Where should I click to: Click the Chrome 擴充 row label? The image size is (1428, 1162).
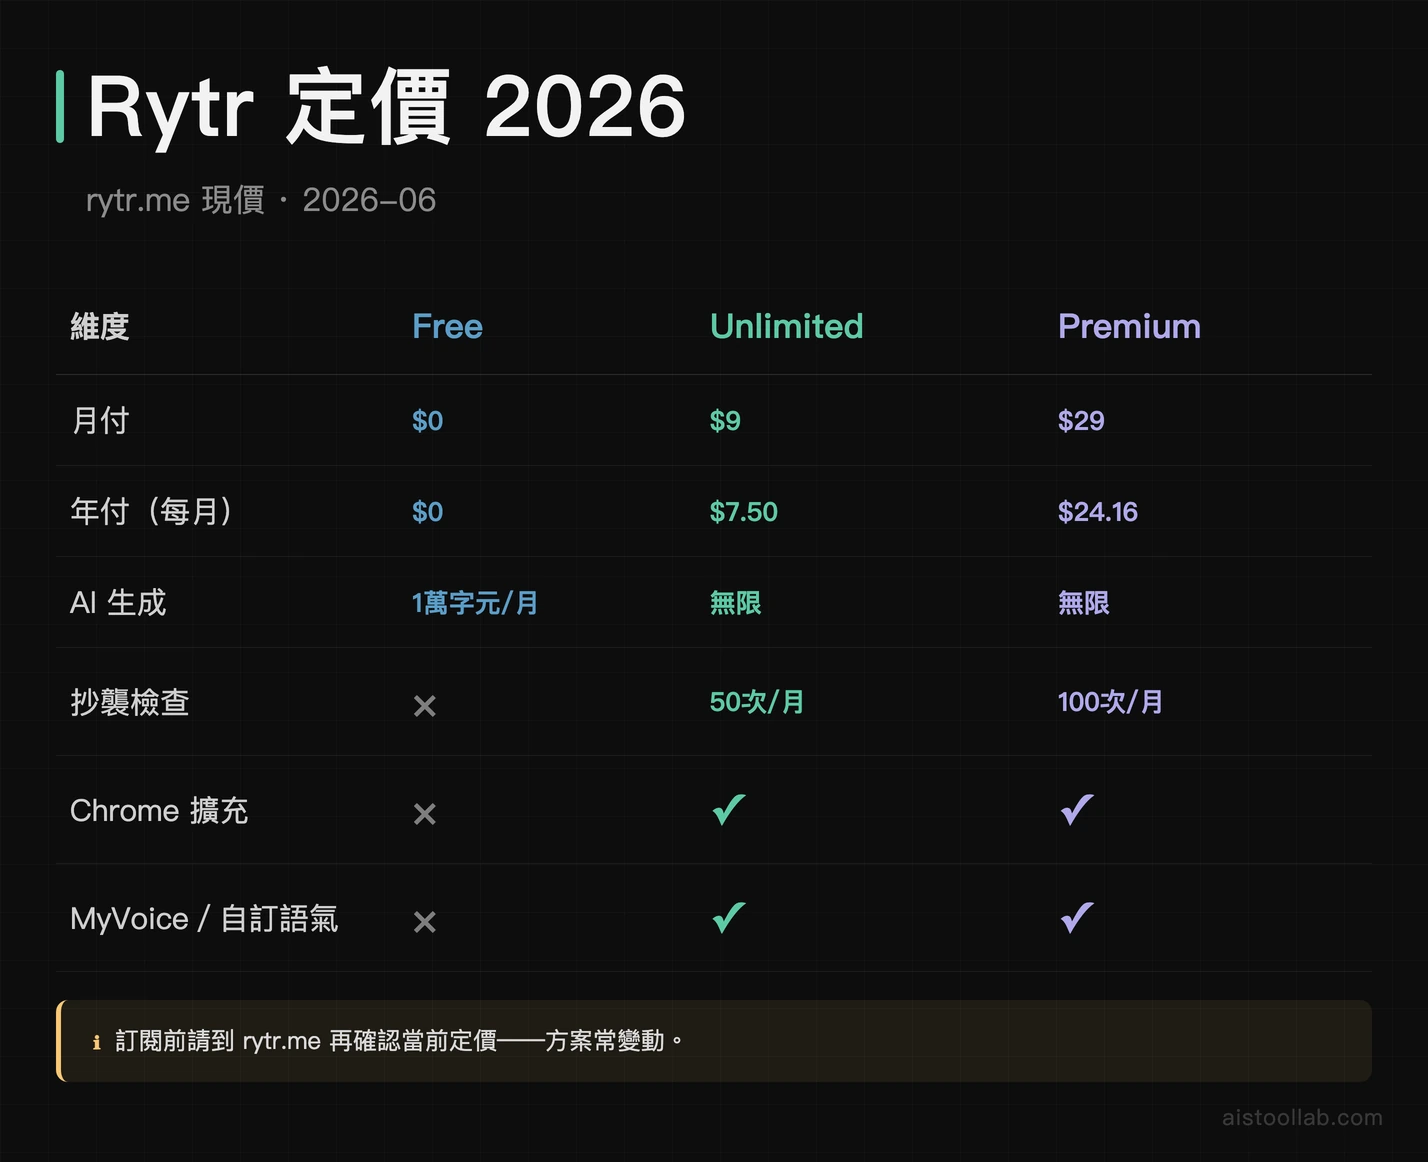(159, 810)
